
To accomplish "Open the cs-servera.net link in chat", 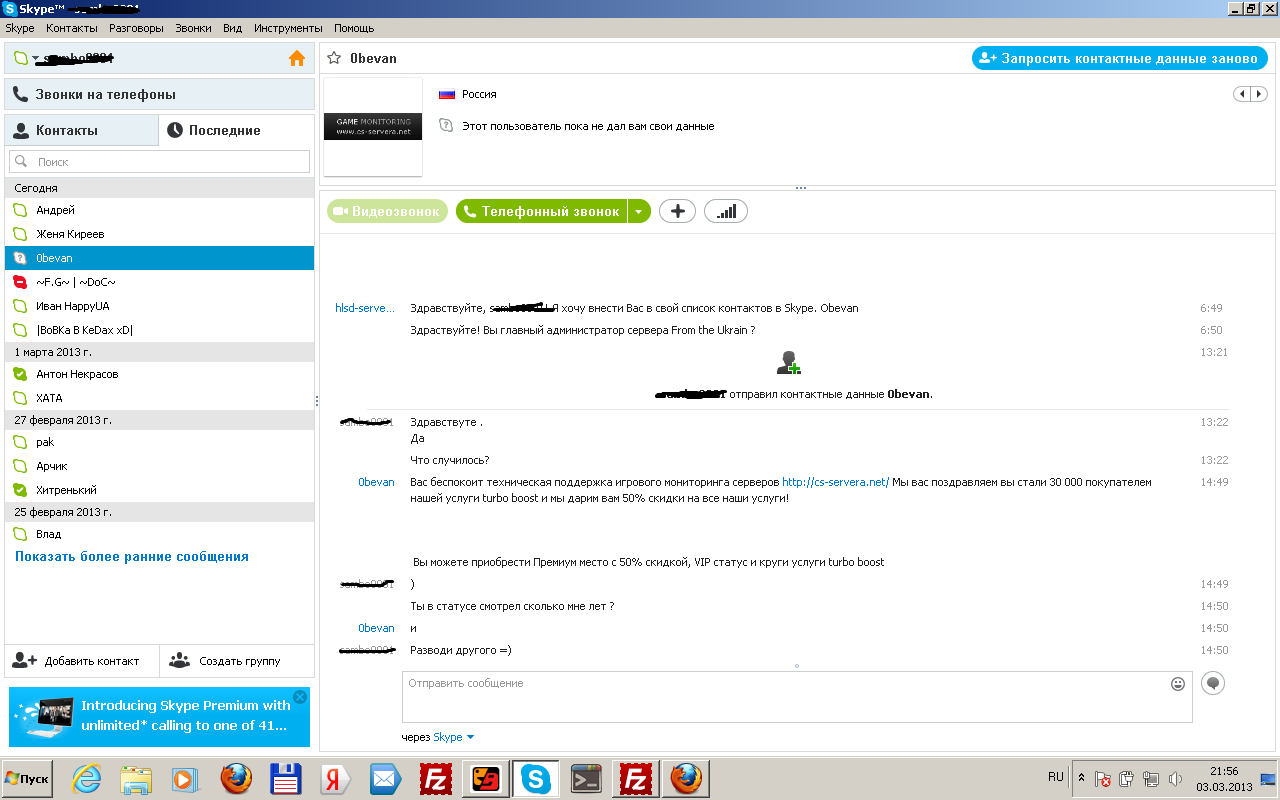I will tap(835, 482).
